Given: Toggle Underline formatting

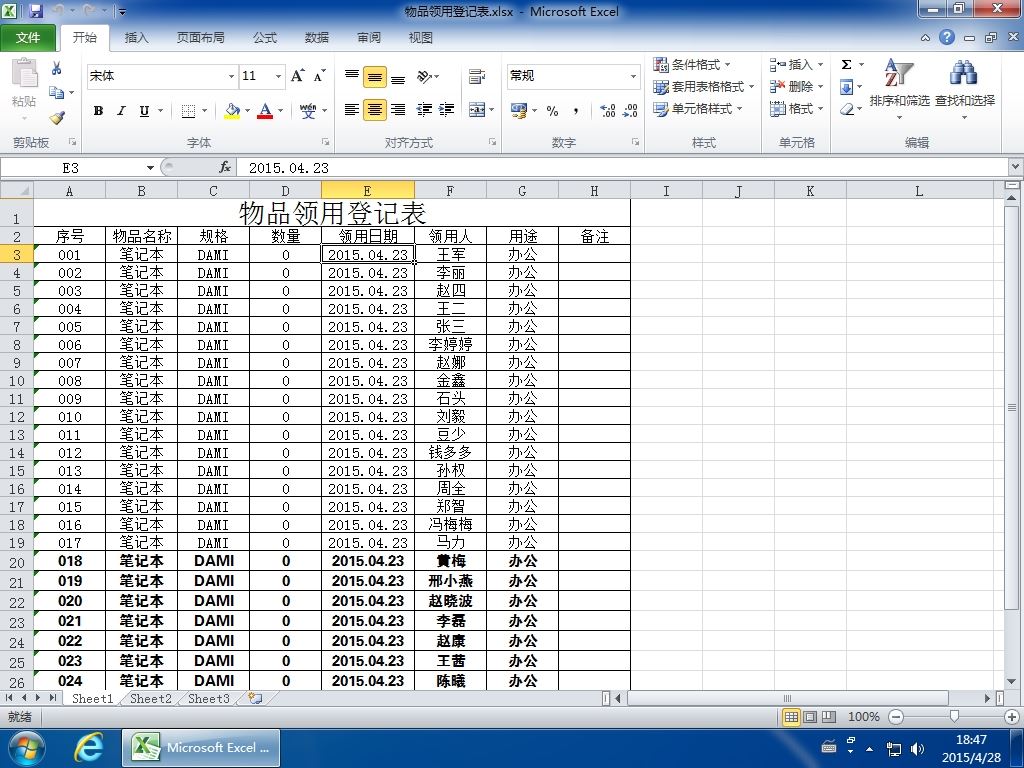Looking at the screenshot, I should coord(144,110).
